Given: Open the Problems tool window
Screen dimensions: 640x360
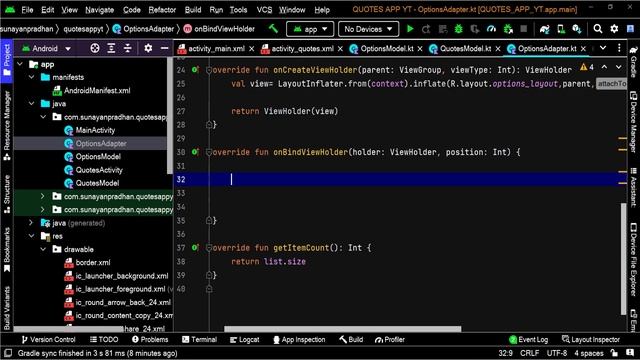Looking at the screenshot, I should pos(150,340).
